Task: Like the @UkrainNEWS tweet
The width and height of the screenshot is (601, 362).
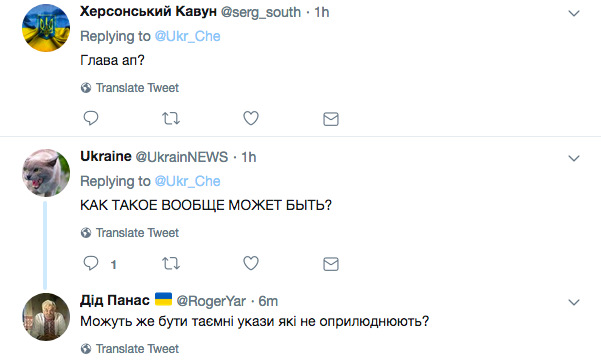Action: click(251, 263)
